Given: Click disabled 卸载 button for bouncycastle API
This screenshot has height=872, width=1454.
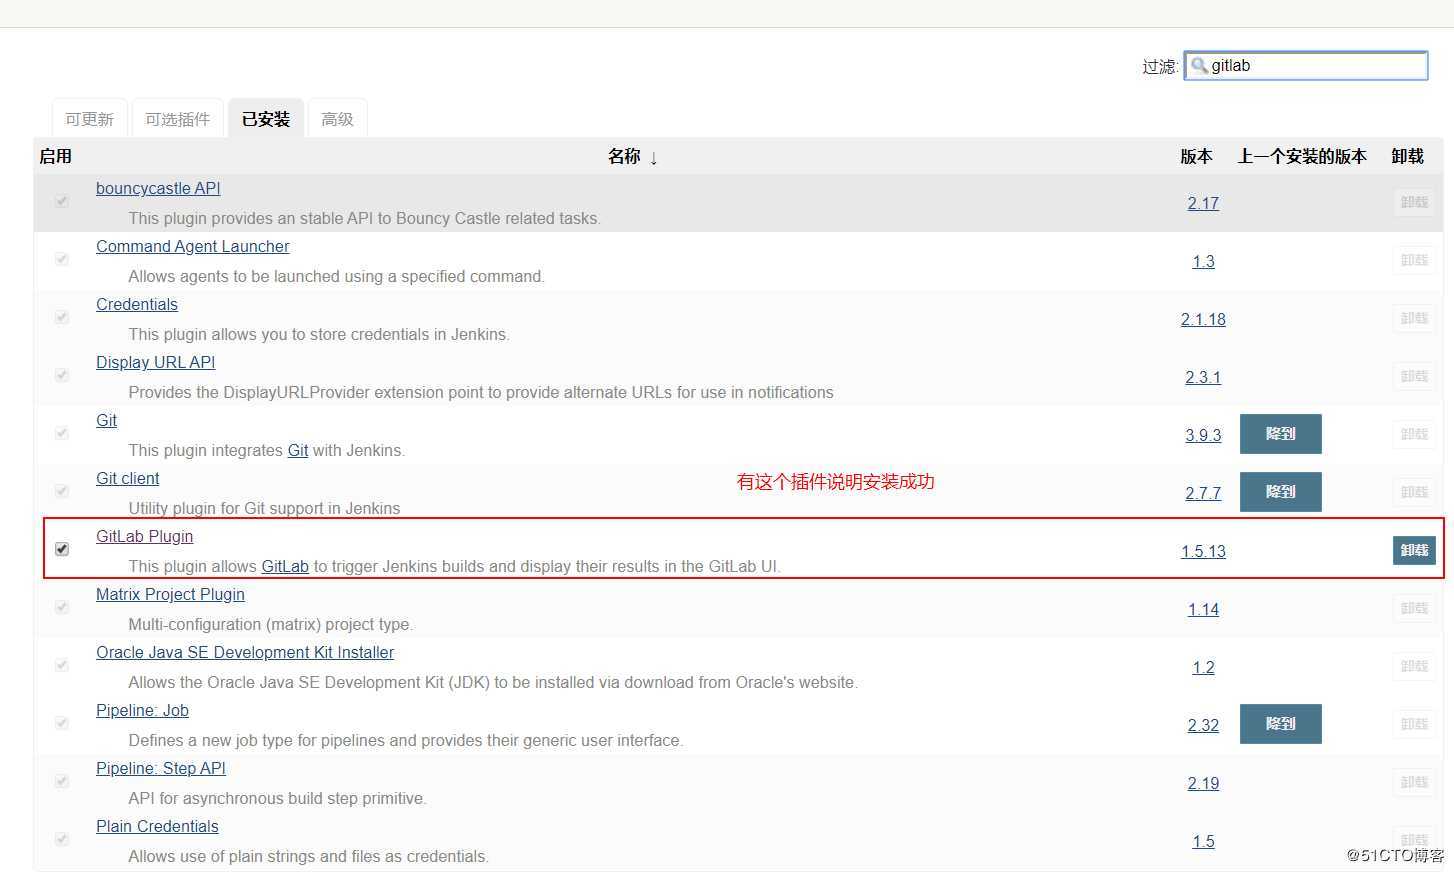Looking at the screenshot, I should (1414, 202).
